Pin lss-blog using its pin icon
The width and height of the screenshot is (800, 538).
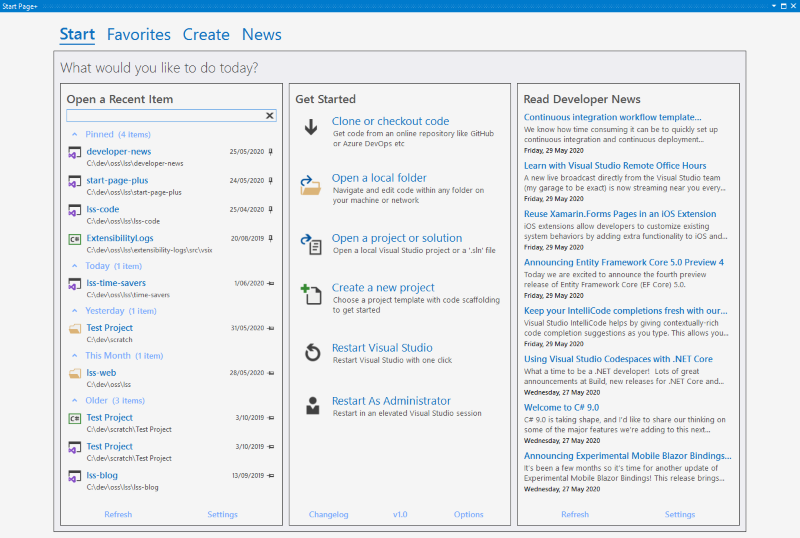tap(271, 476)
